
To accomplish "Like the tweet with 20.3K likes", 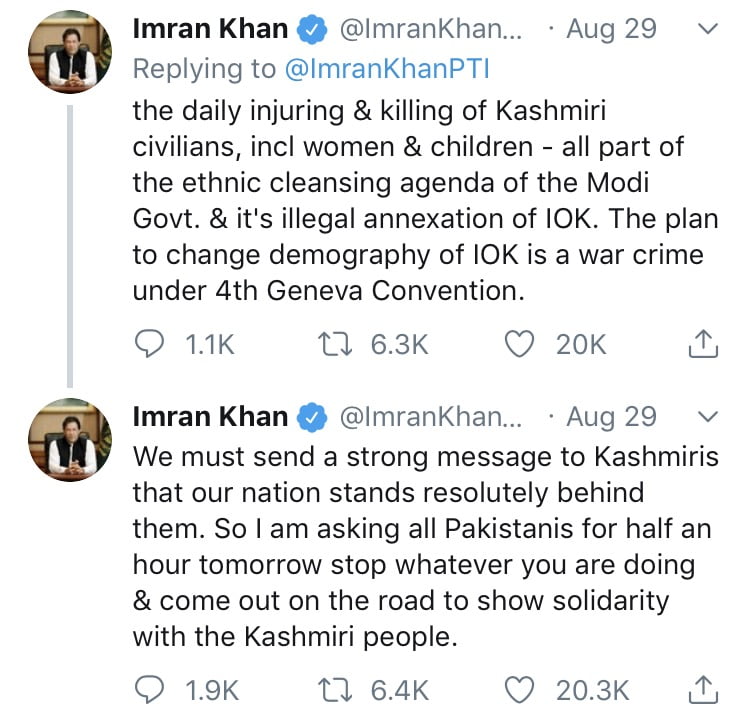I will coord(520,689).
